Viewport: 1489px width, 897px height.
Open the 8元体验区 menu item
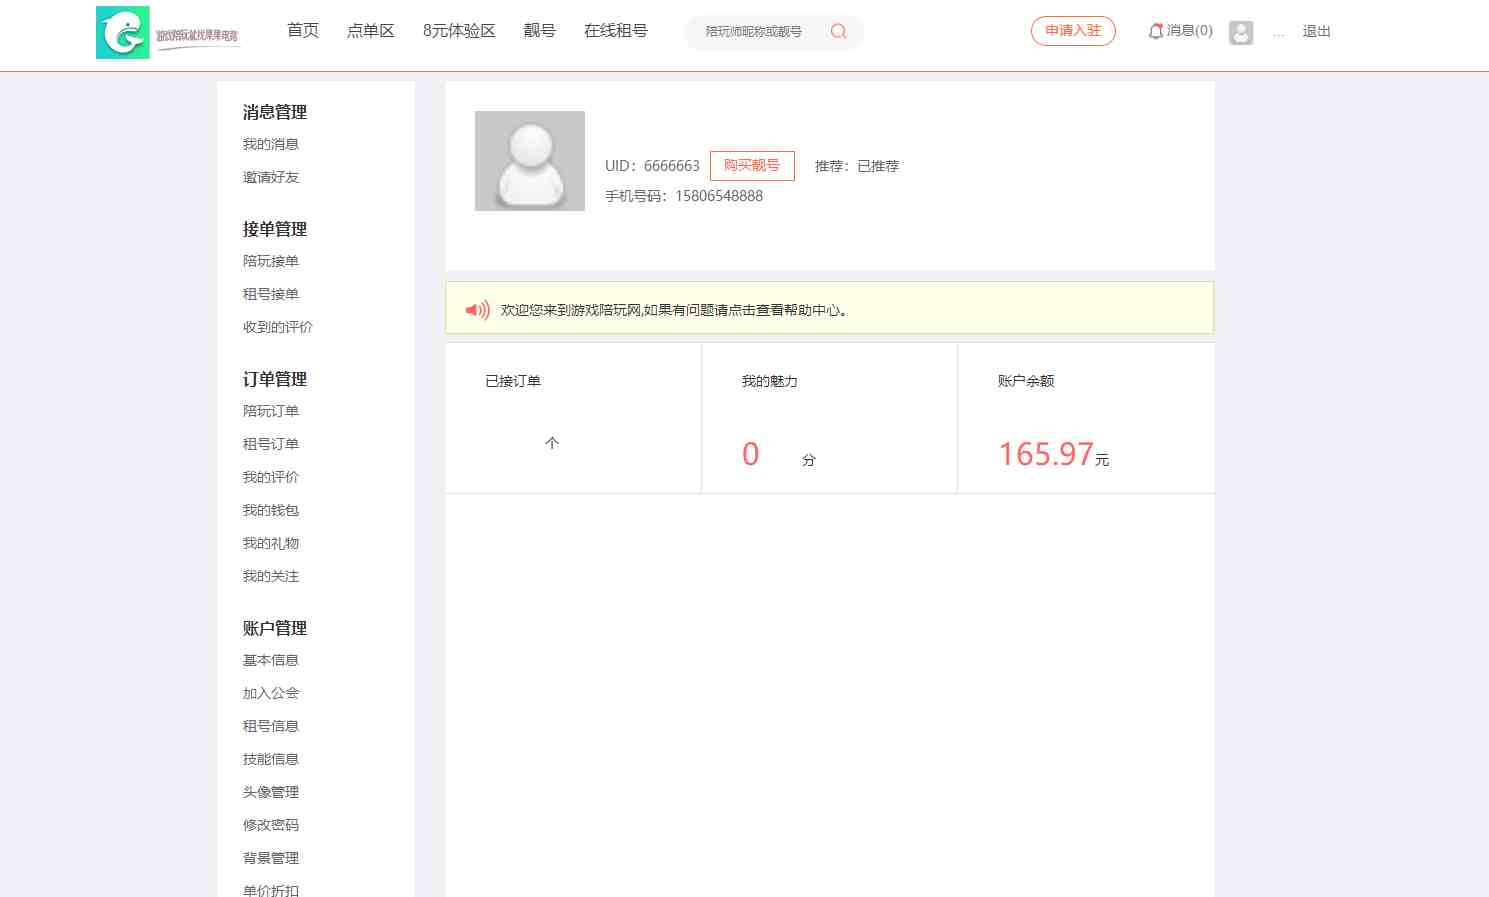[459, 31]
